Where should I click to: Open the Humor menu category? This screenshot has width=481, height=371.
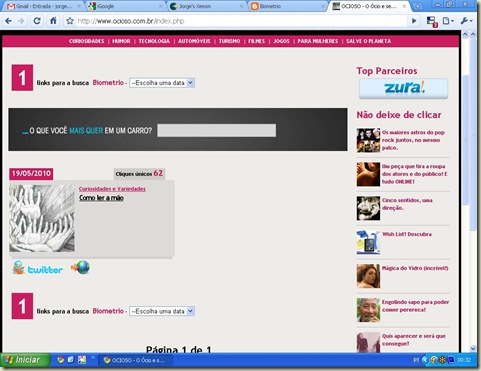(x=121, y=41)
